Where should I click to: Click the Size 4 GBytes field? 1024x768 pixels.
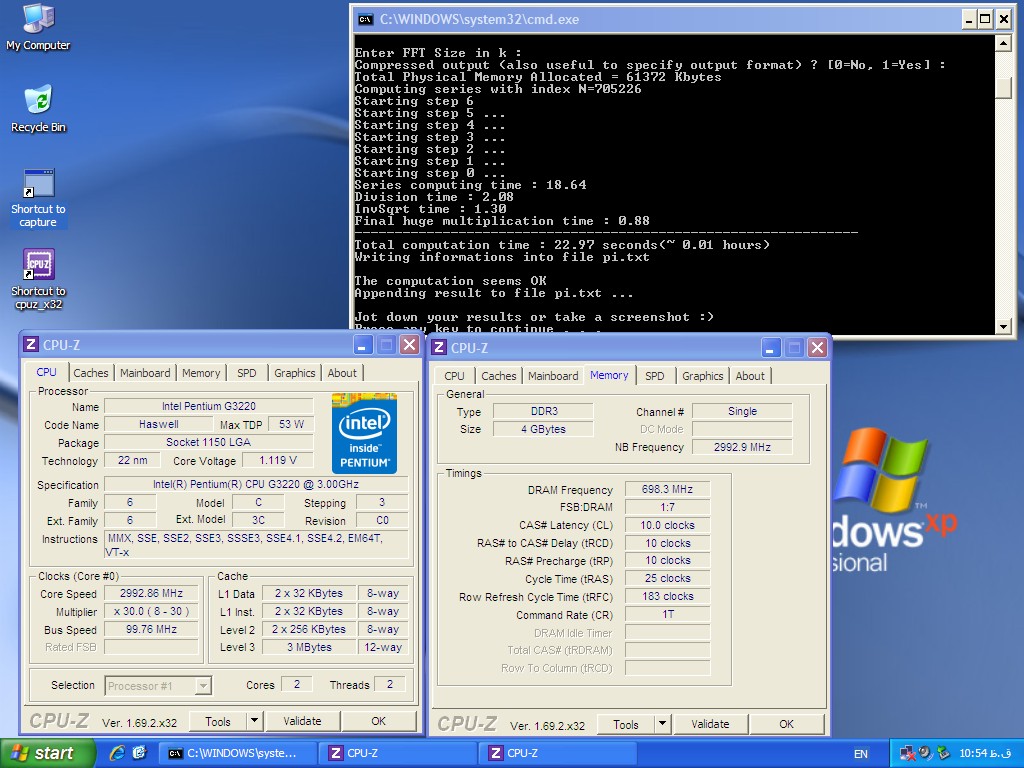click(543, 429)
